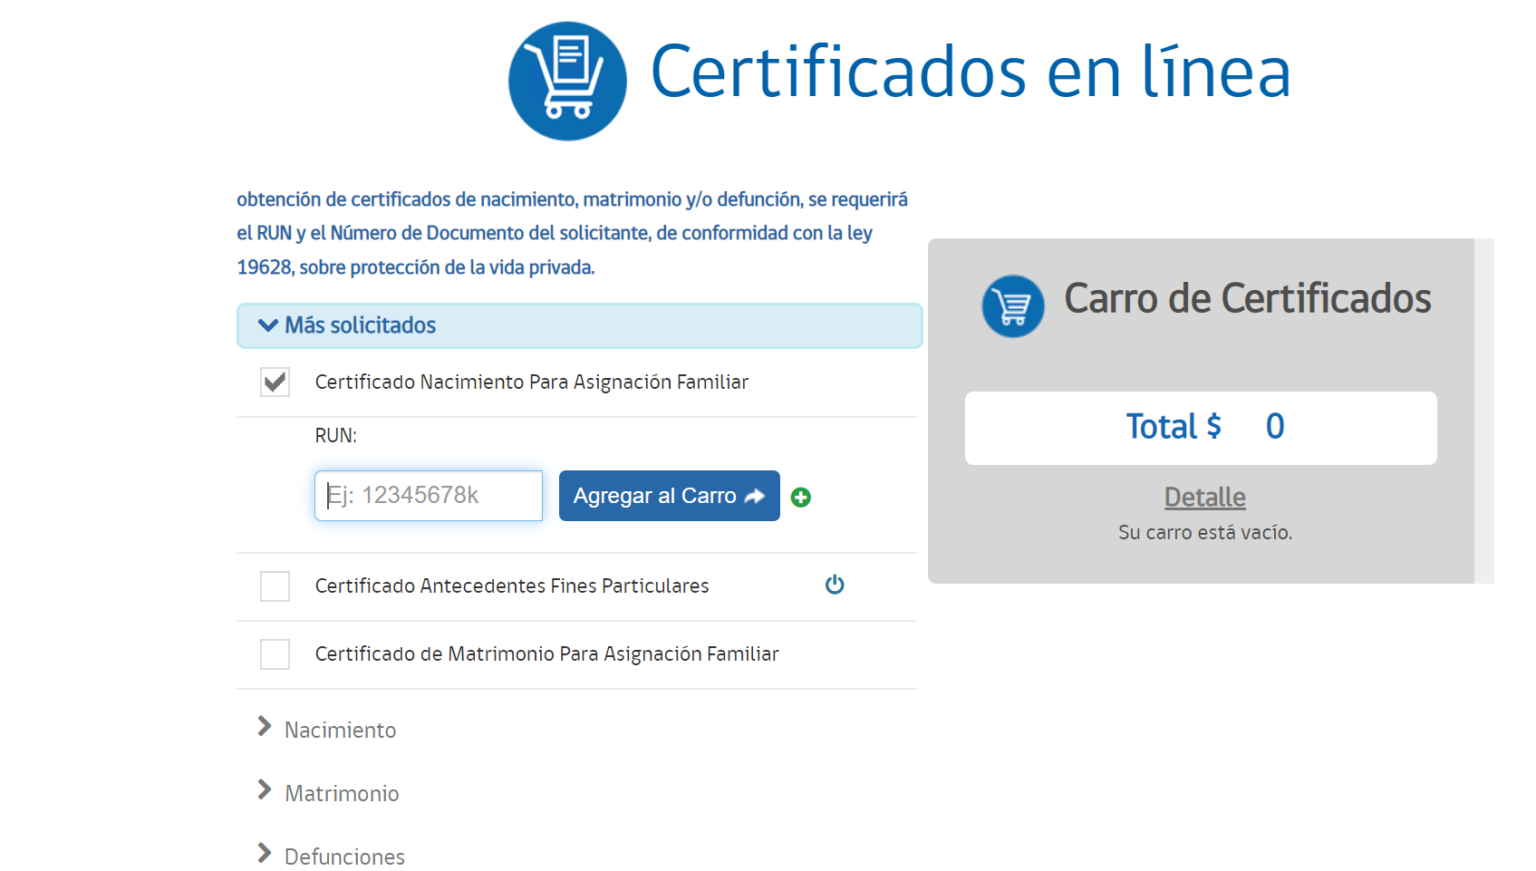1536x871 pixels.
Task: Click the Carro de Certificados cart icon
Action: pyautogui.click(x=1012, y=306)
